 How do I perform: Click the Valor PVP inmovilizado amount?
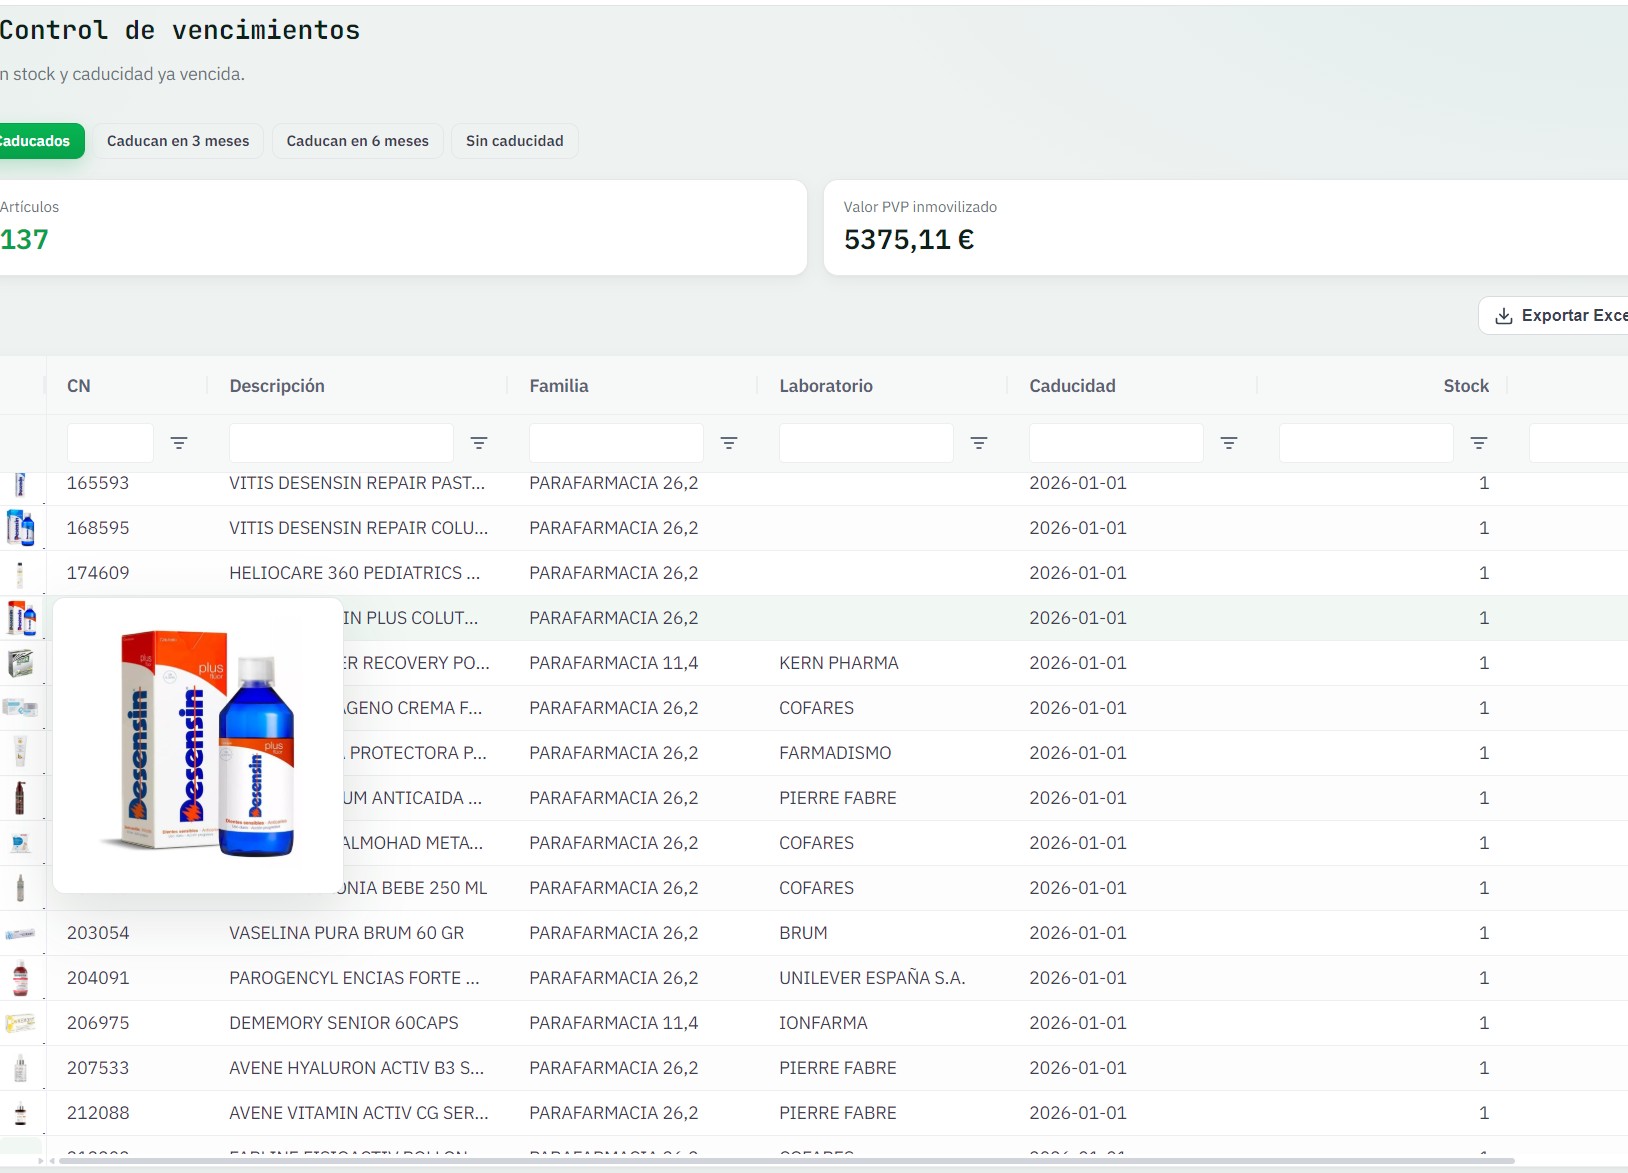pos(909,240)
